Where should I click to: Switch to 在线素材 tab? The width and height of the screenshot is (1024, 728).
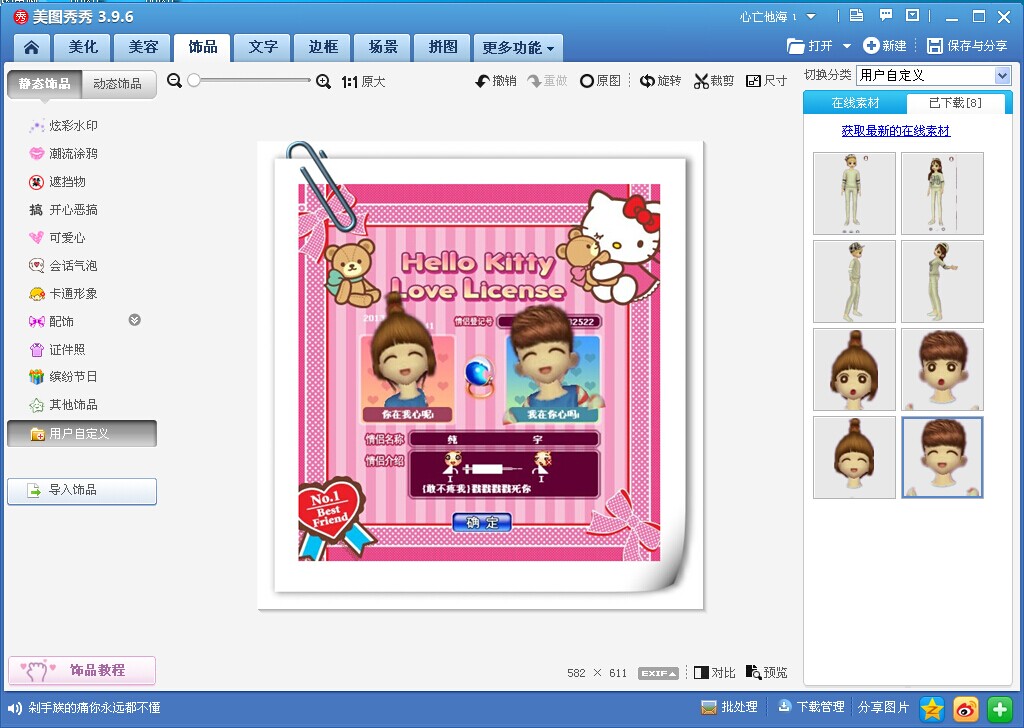pos(855,103)
